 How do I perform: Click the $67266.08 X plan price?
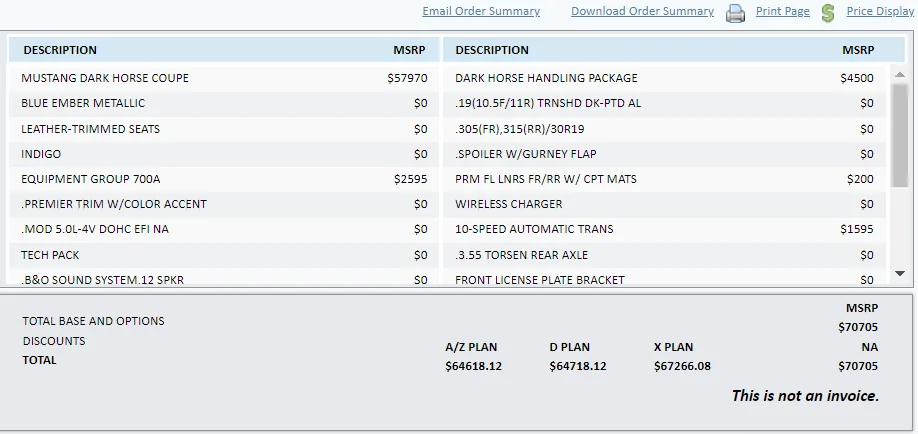tap(682, 367)
